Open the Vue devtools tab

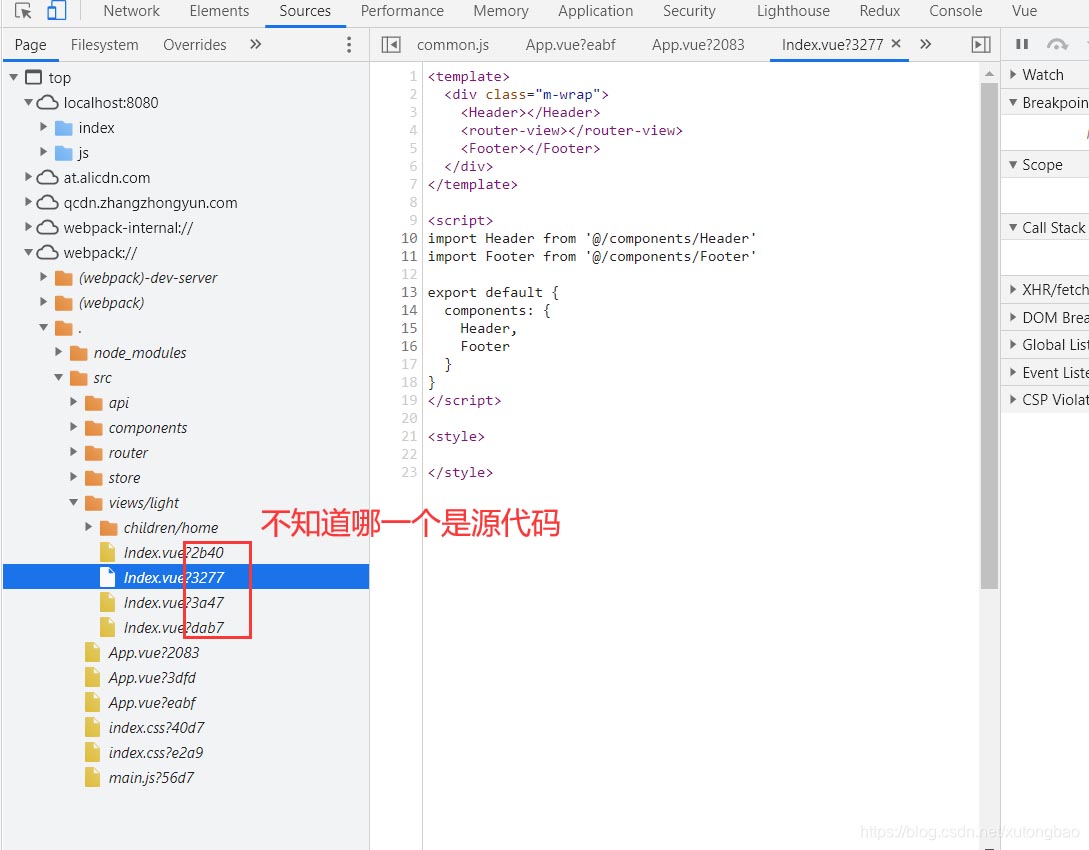(1024, 11)
